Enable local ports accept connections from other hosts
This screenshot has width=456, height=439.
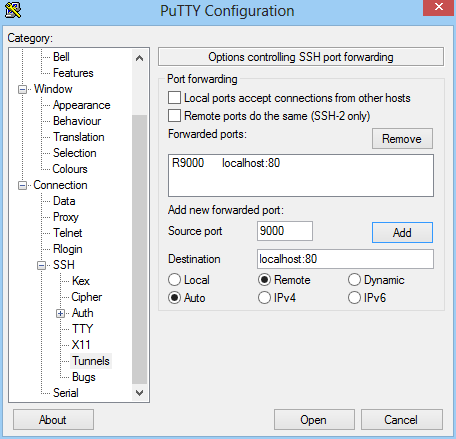pyautogui.click(x=174, y=98)
